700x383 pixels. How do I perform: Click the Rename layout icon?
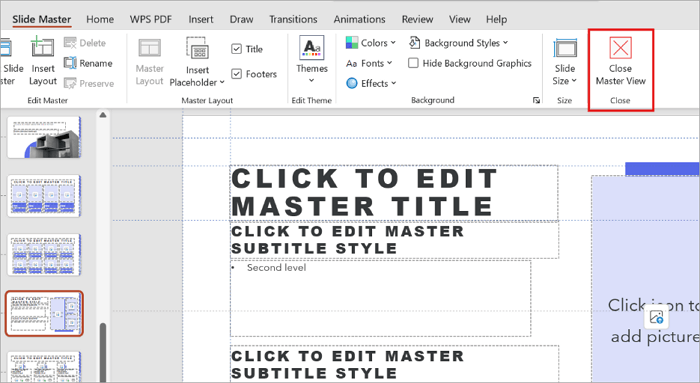(70, 63)
